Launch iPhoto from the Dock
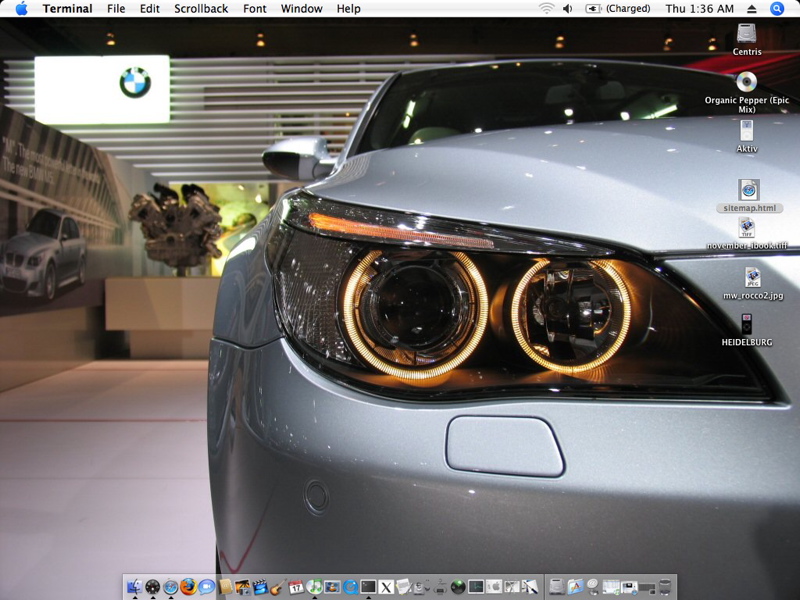 click(242, 587)
